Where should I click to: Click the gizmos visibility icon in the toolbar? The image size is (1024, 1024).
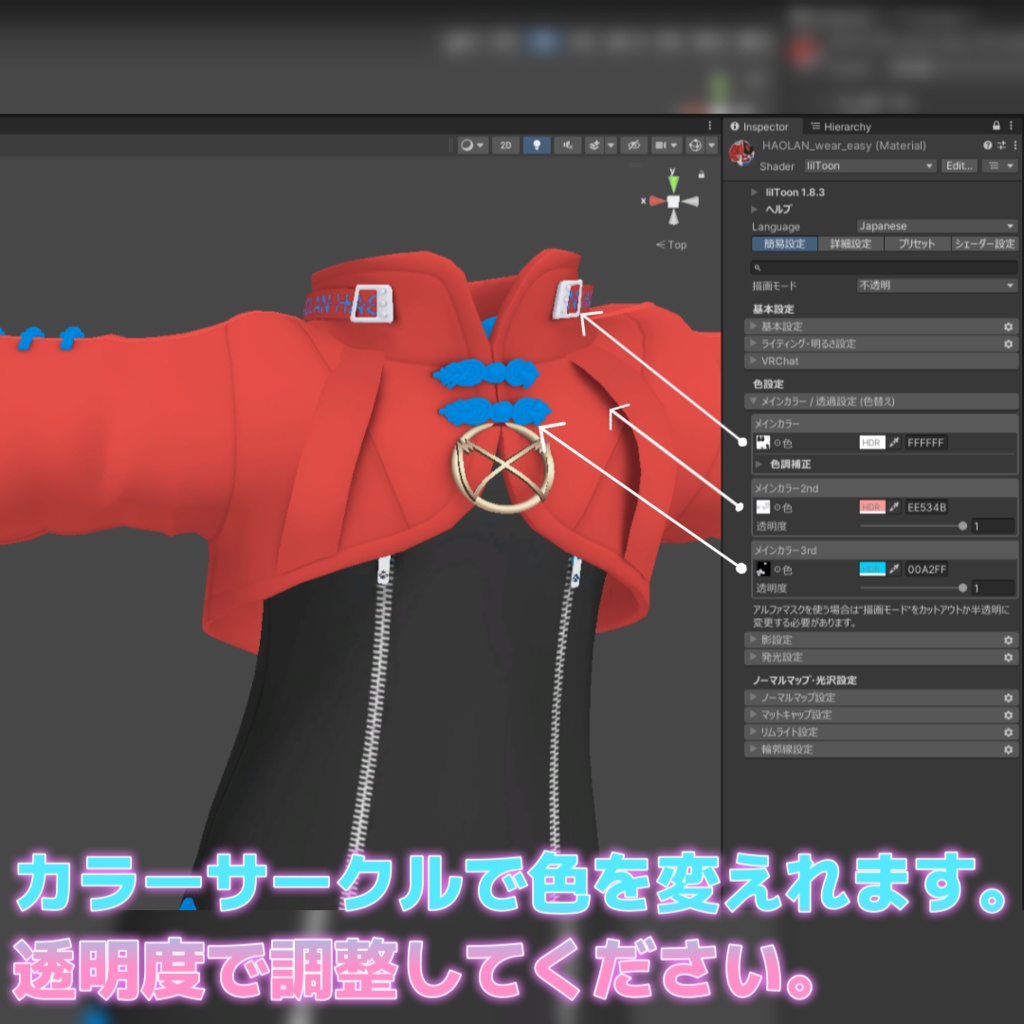tap(635, 145)
